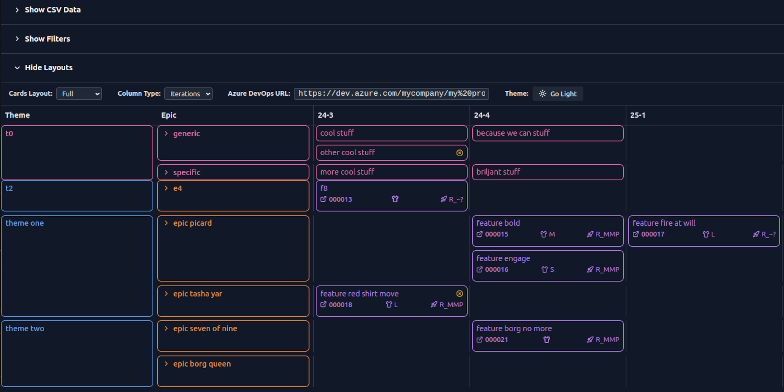Viewport: 784px width, 392px height.
Task: Click 'feature borg no more' title
Action: click(514, 328)
